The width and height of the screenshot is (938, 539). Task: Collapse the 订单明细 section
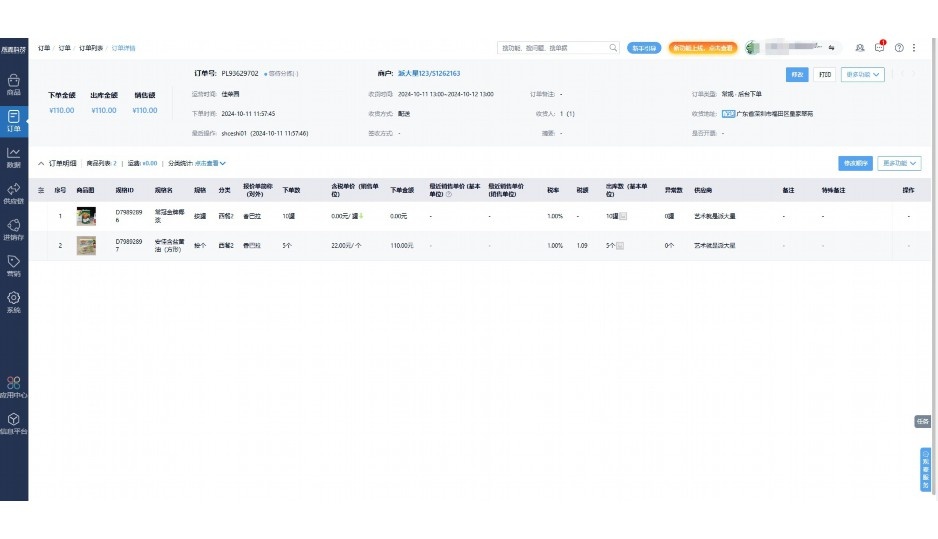41,163
